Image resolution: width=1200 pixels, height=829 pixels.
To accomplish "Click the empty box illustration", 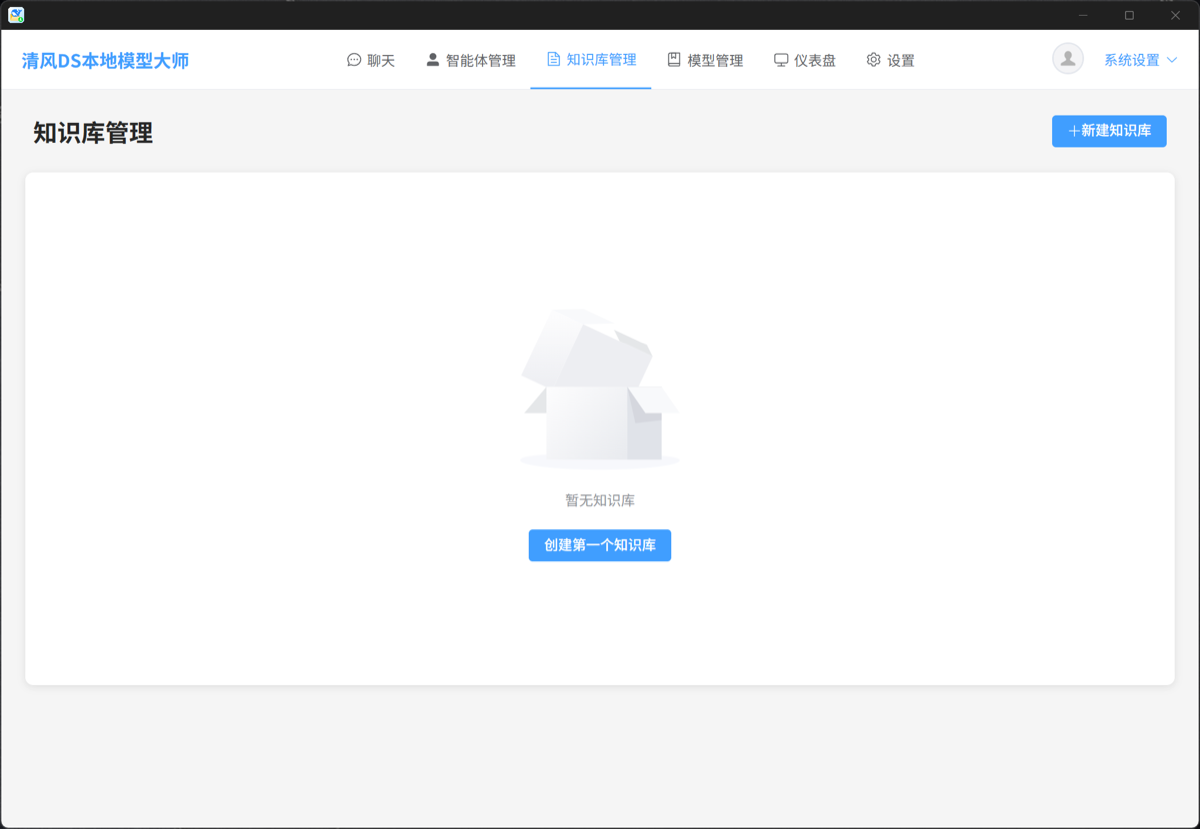I will pos(599,390).
